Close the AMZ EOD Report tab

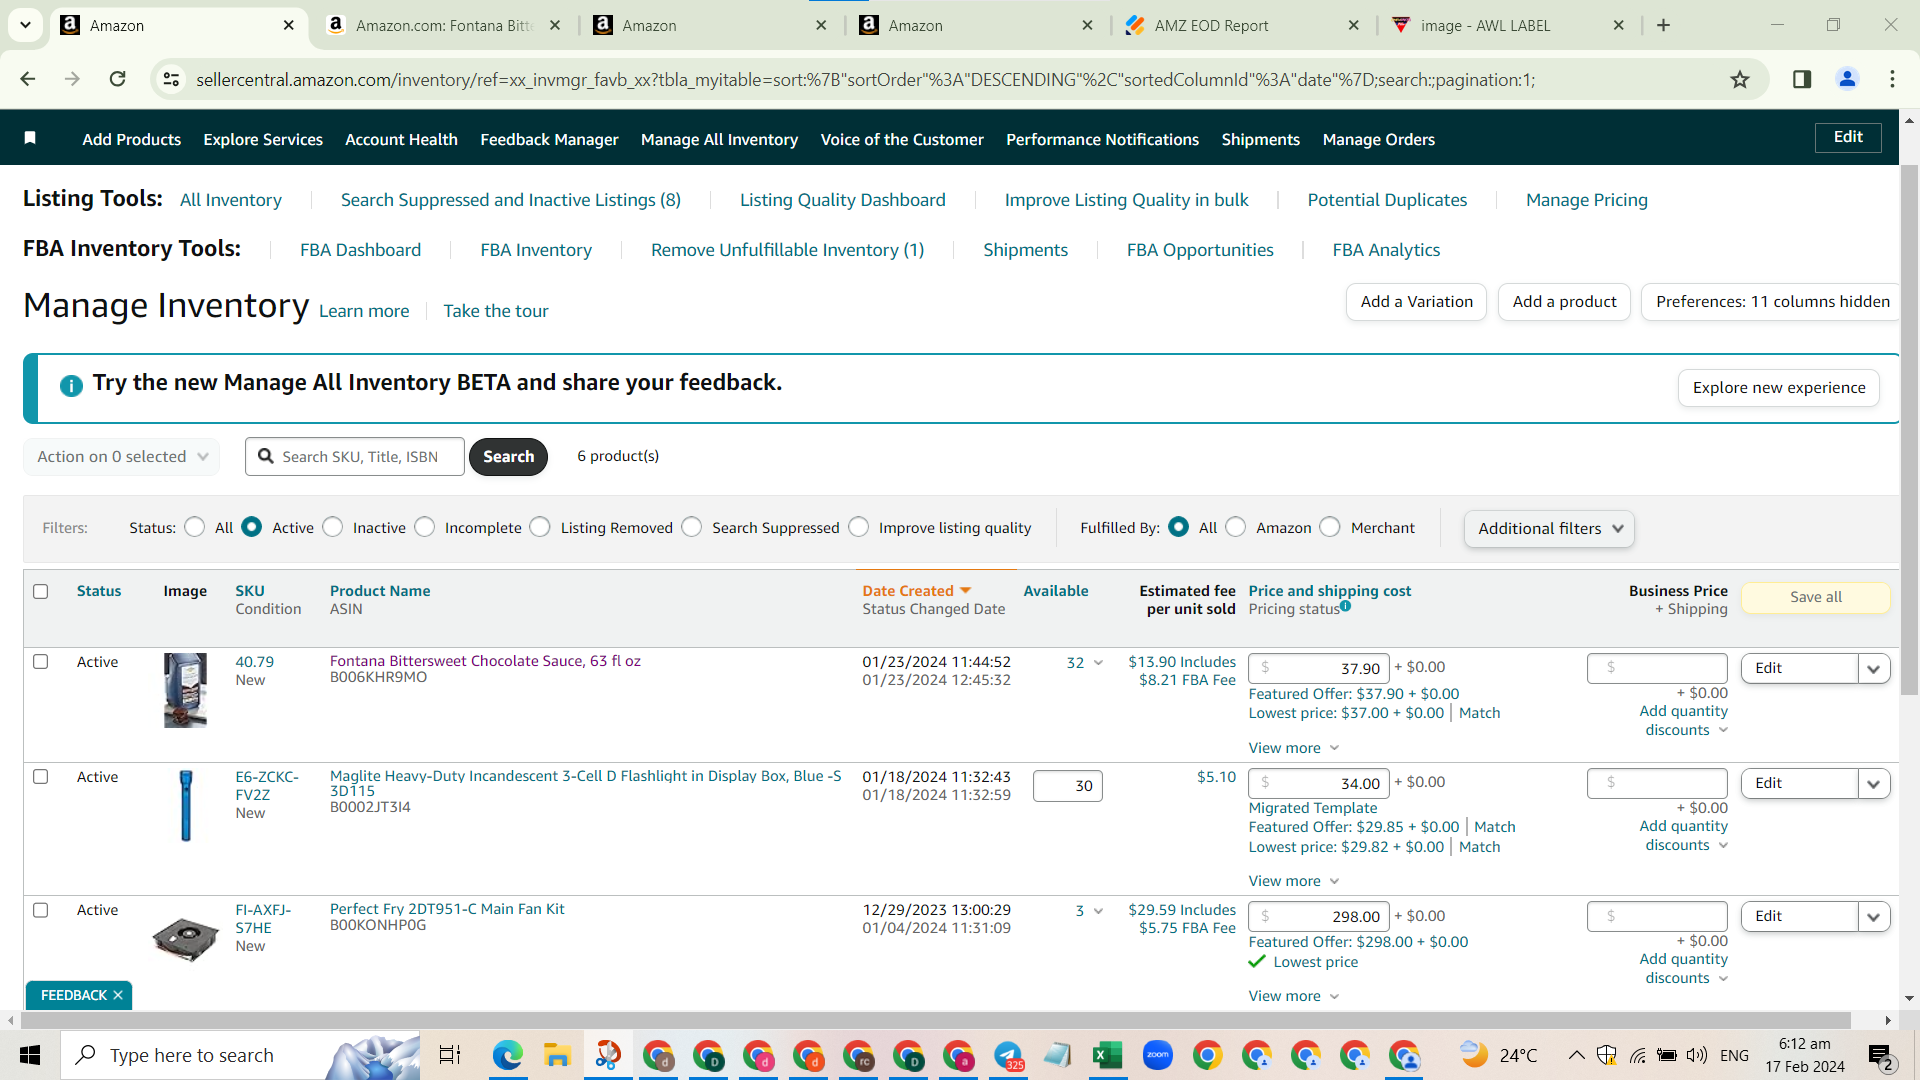coord(1354,25)
